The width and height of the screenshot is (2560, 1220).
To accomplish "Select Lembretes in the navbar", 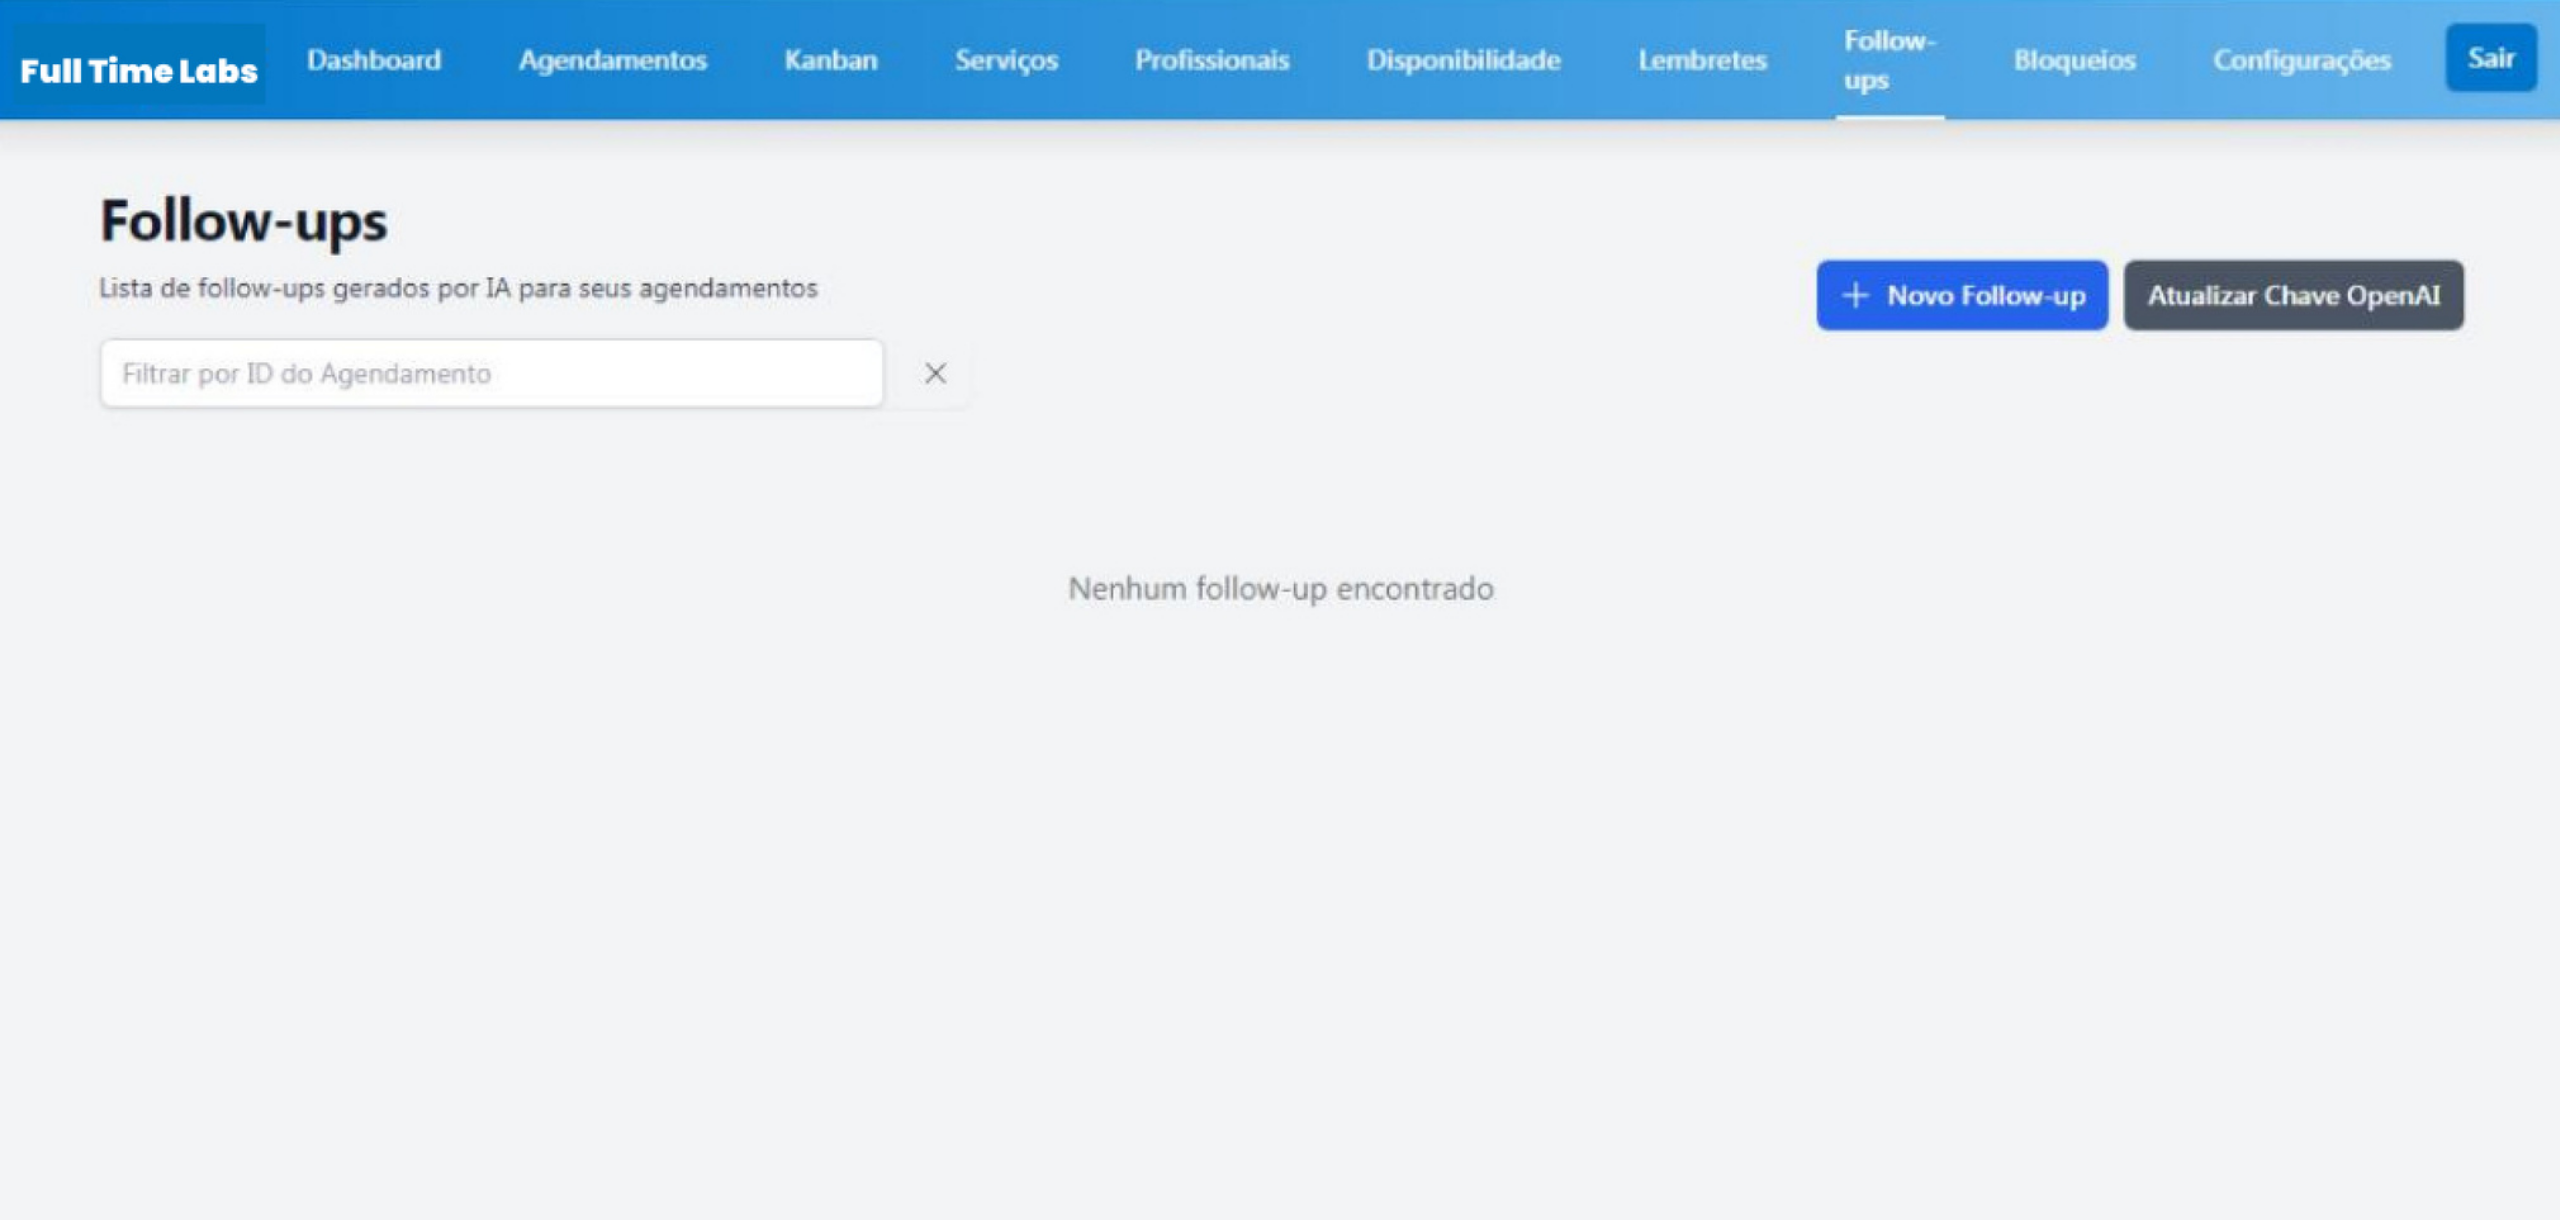I will pos(1702,60).
